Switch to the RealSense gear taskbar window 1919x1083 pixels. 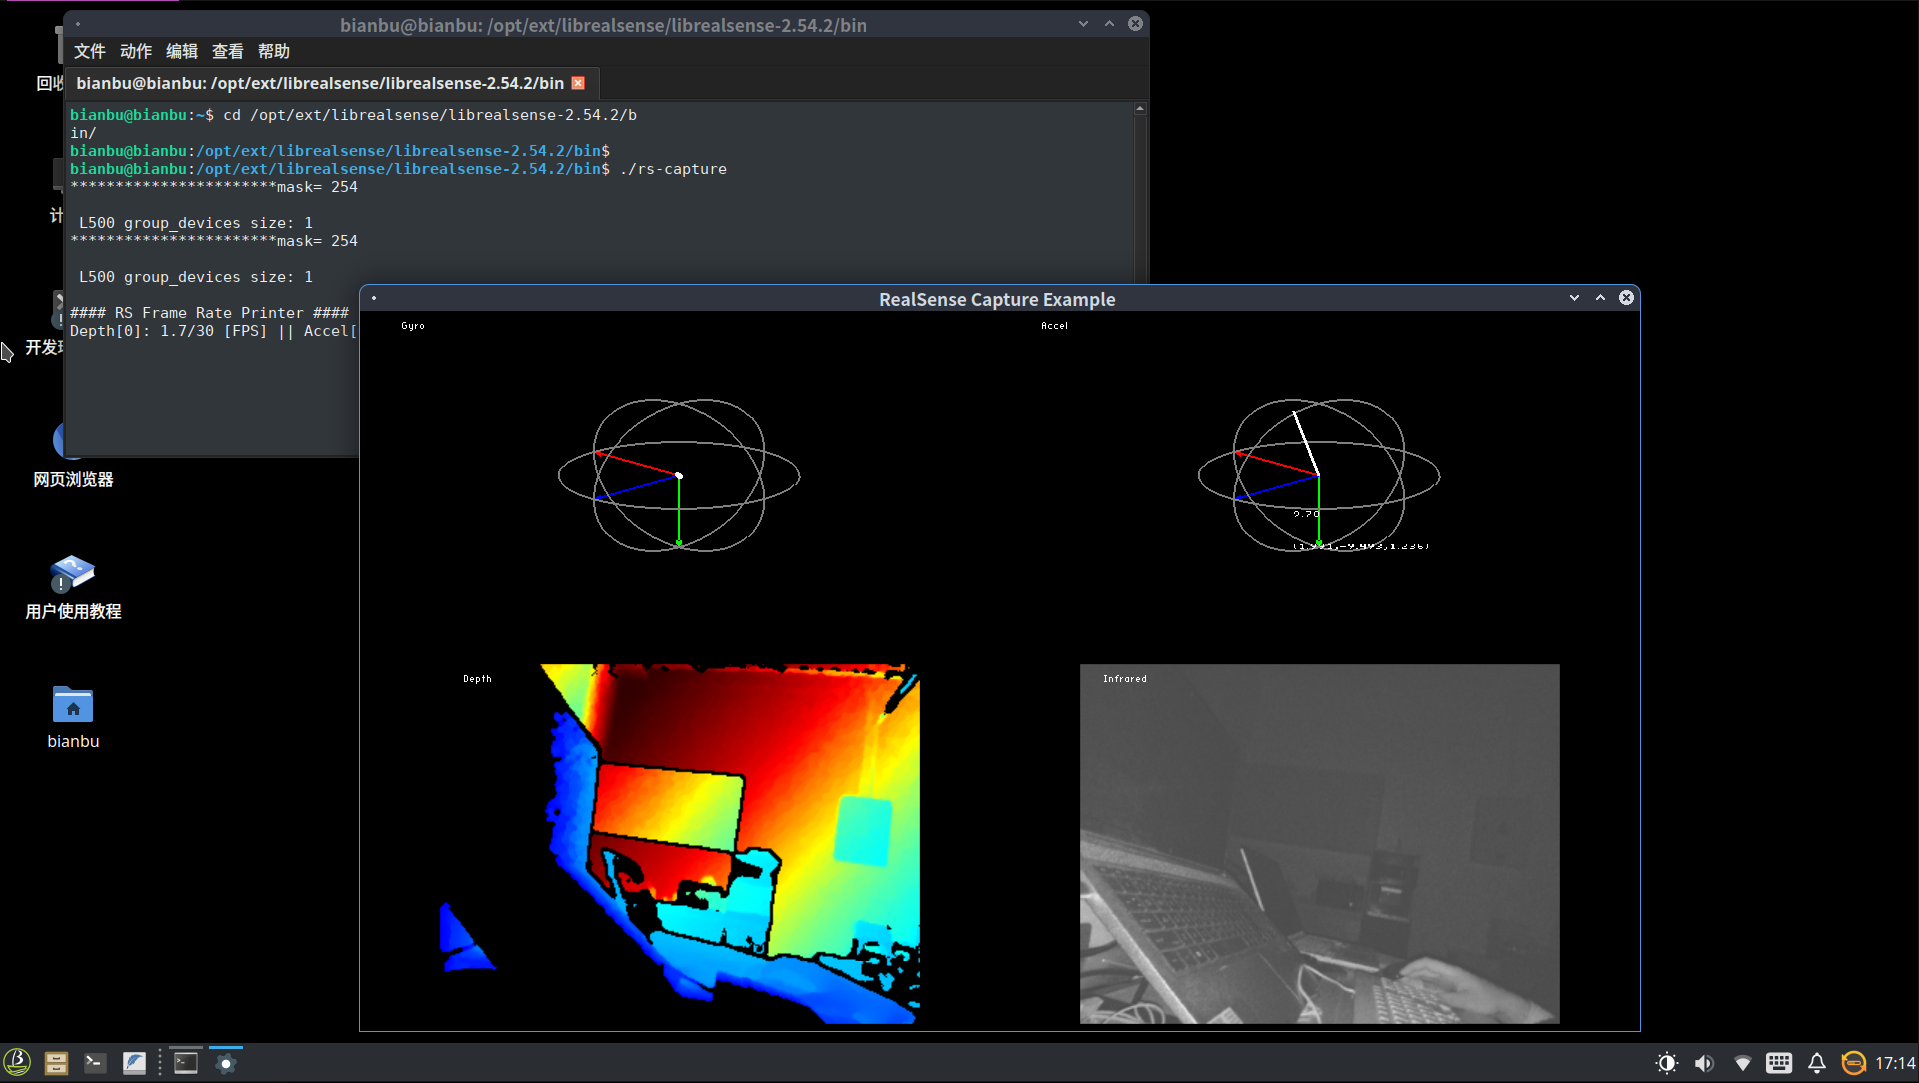point(226,1063)
